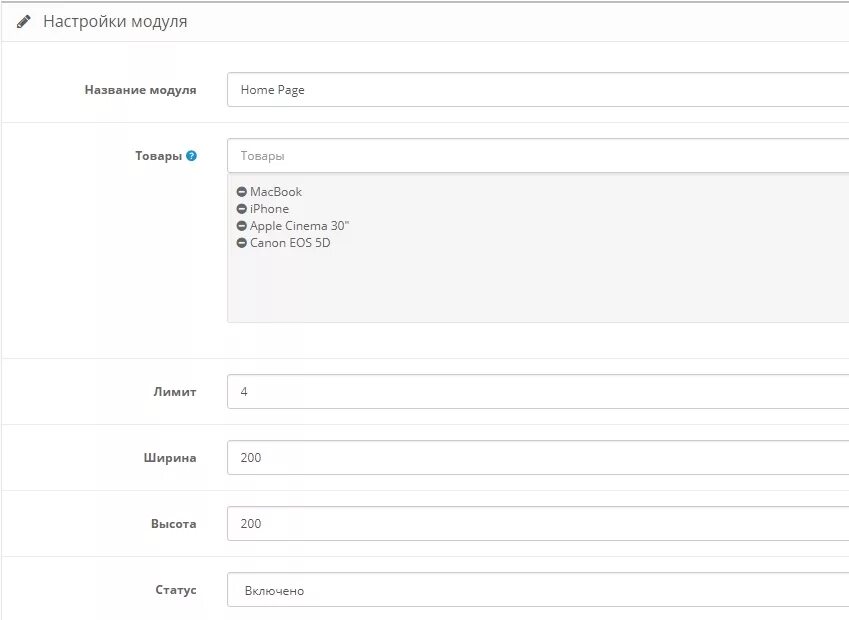Select the Apple Cinema 30" entry text
The height and width of the screenshot is (620, 849).
pos(299,226)
